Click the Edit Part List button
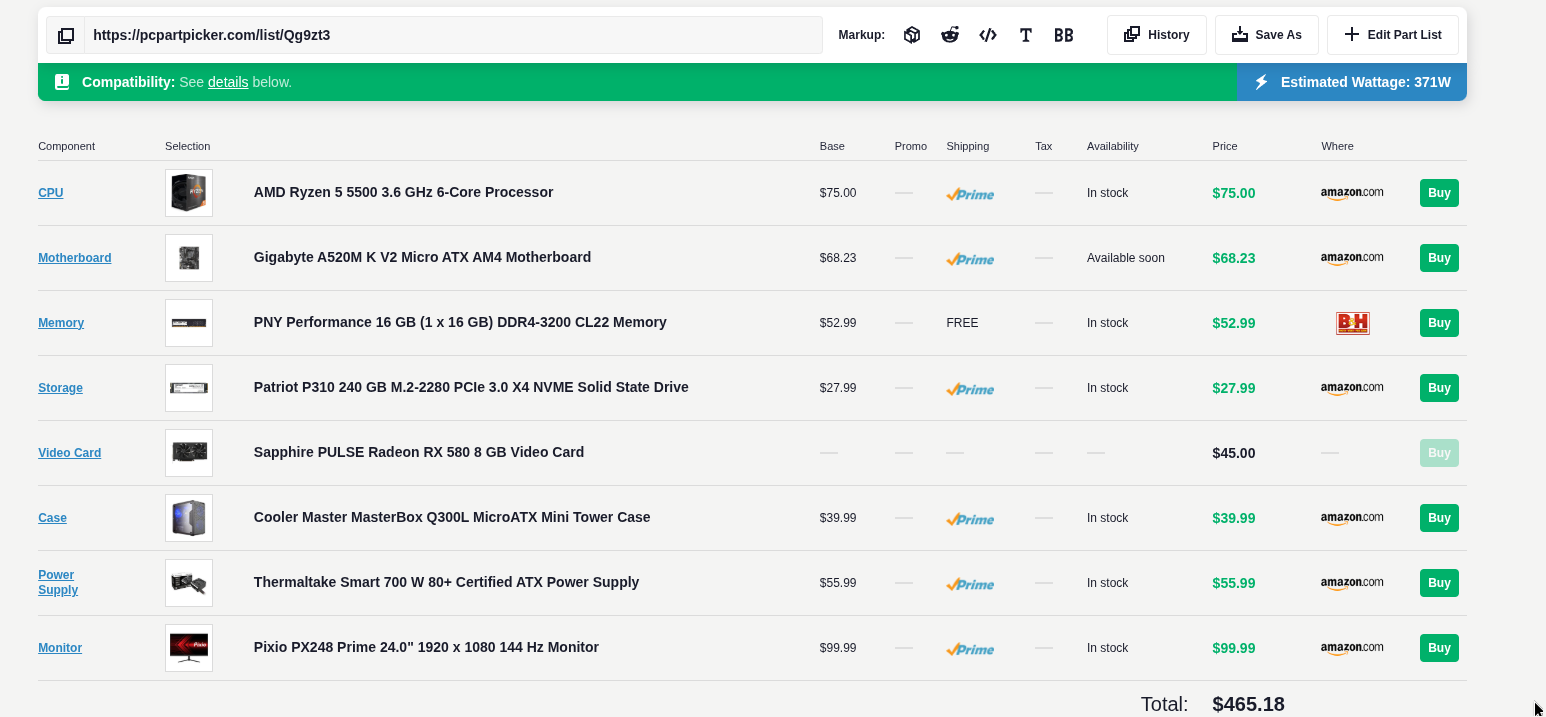The width and height of the screenshot is (1546, 717). (1393, 35)
